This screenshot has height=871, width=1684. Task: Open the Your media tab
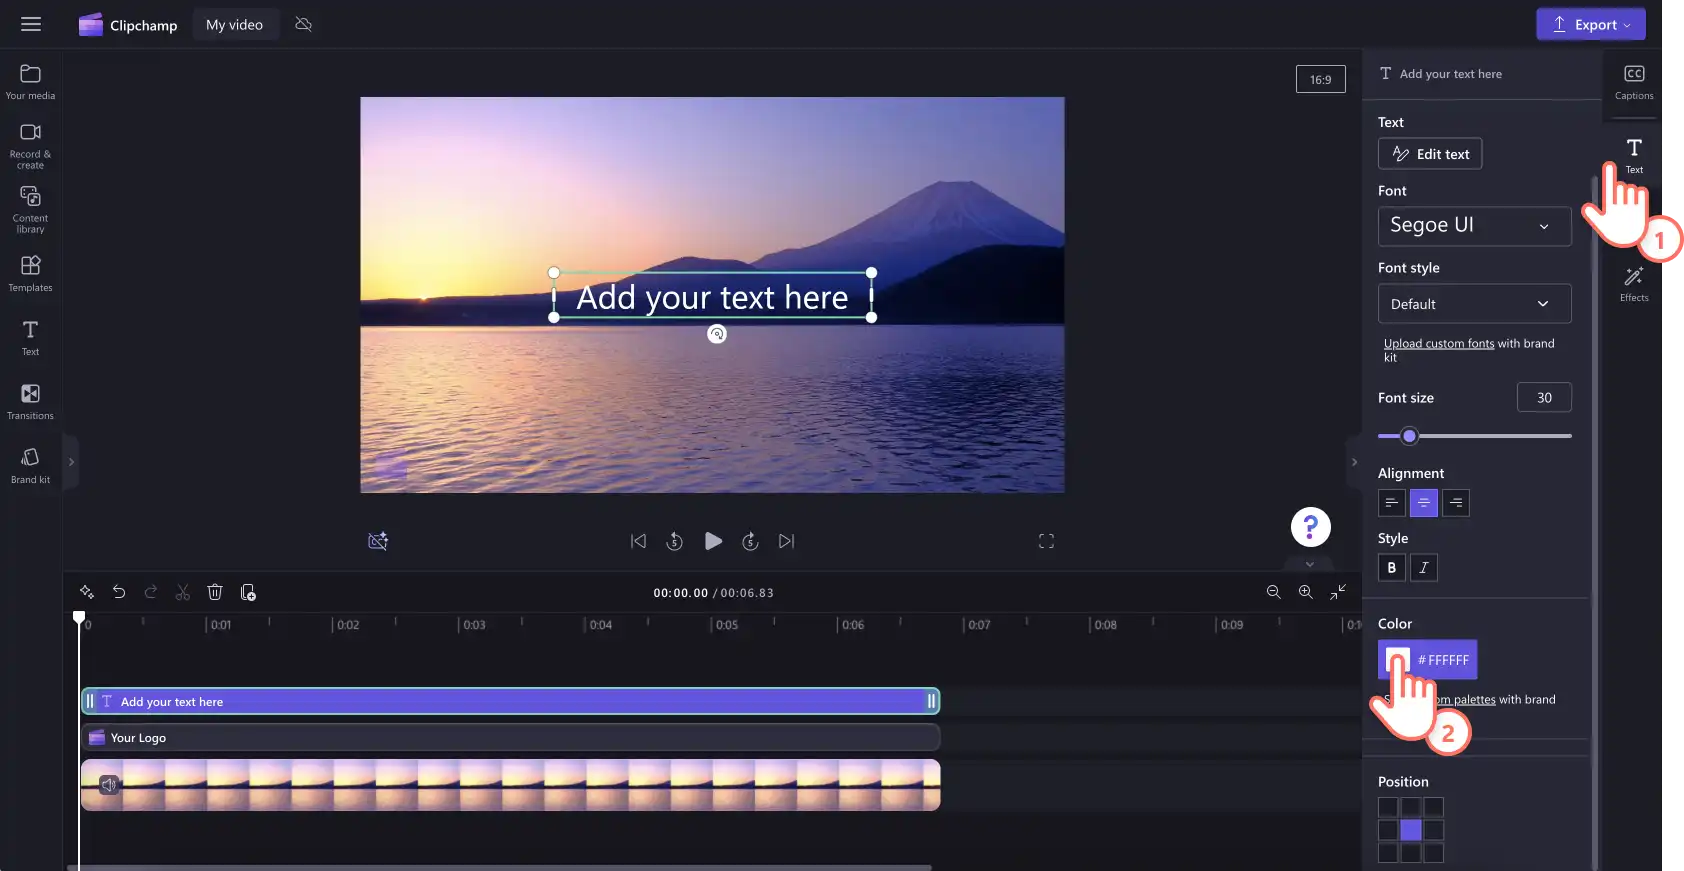[30, 82]
